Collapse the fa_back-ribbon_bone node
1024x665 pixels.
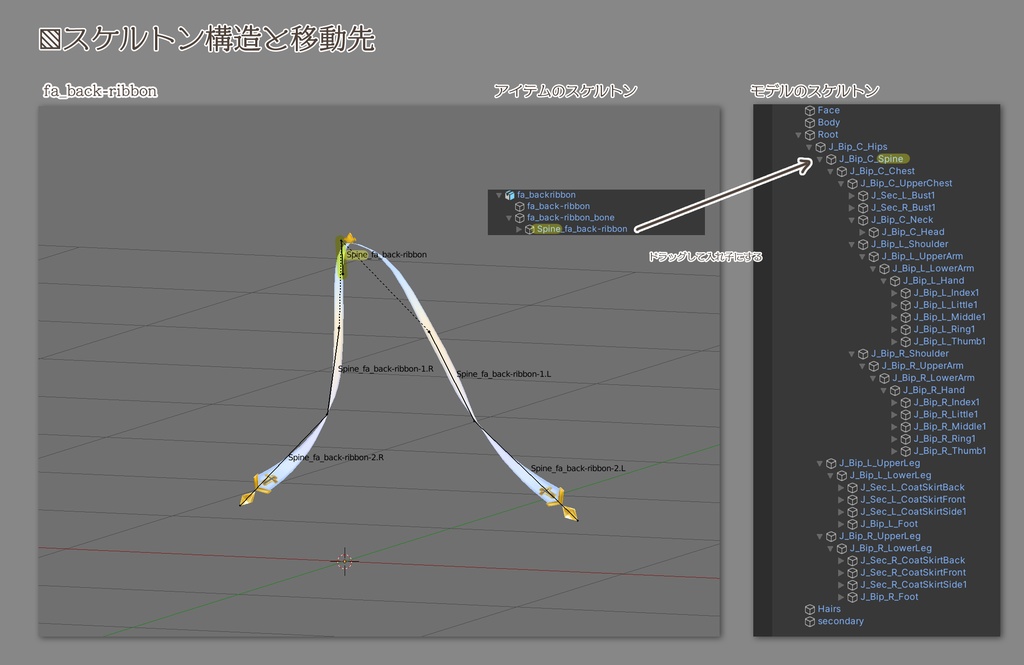[509, 218]
